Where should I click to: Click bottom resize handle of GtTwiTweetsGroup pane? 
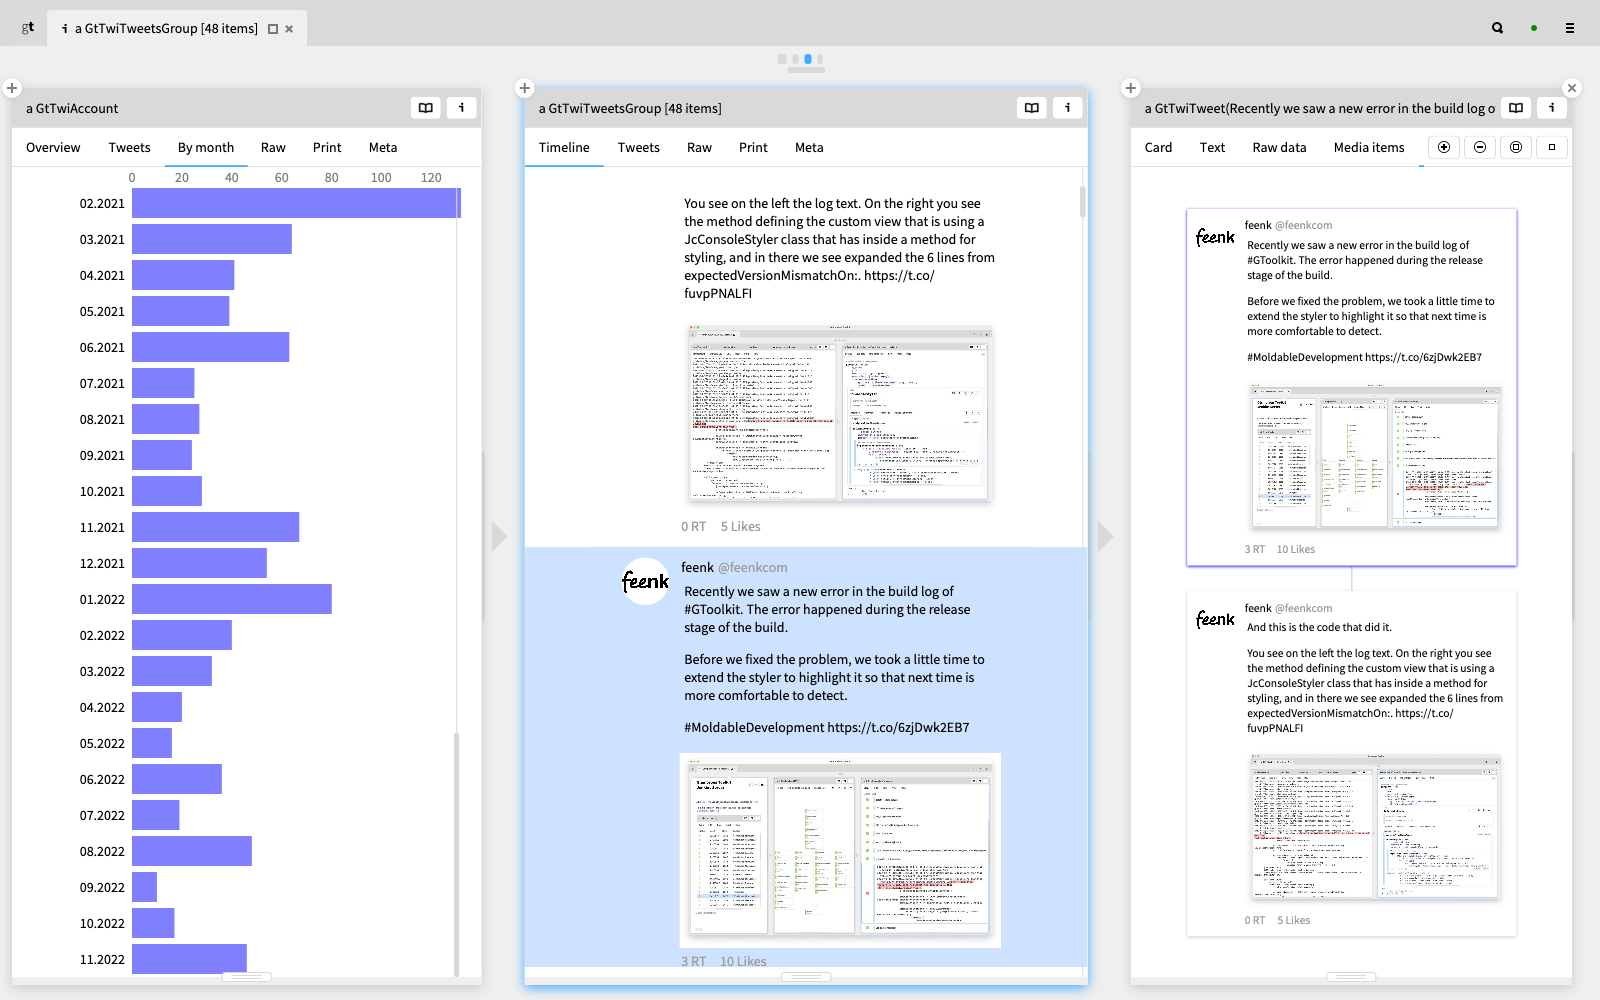click(x=806, y=977)
